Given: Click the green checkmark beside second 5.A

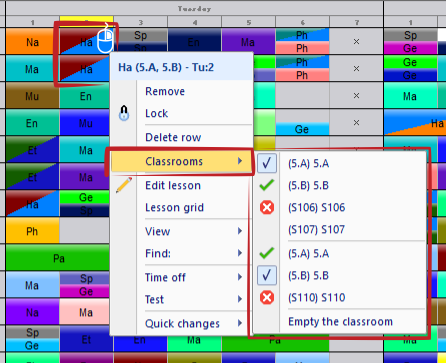Looking at the screenshot, I should point(267,253).
